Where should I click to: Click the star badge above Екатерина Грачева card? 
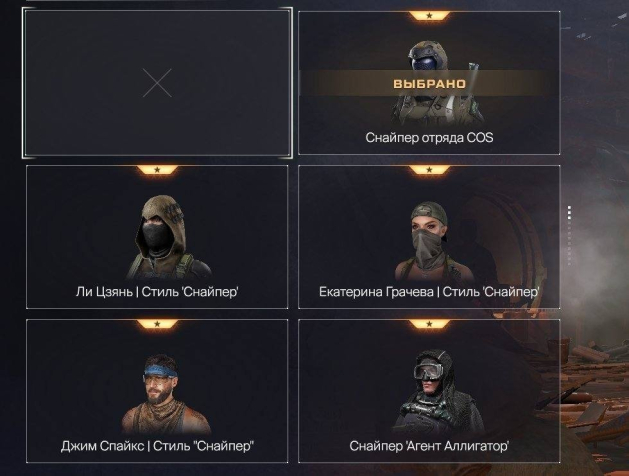point(429,170)
